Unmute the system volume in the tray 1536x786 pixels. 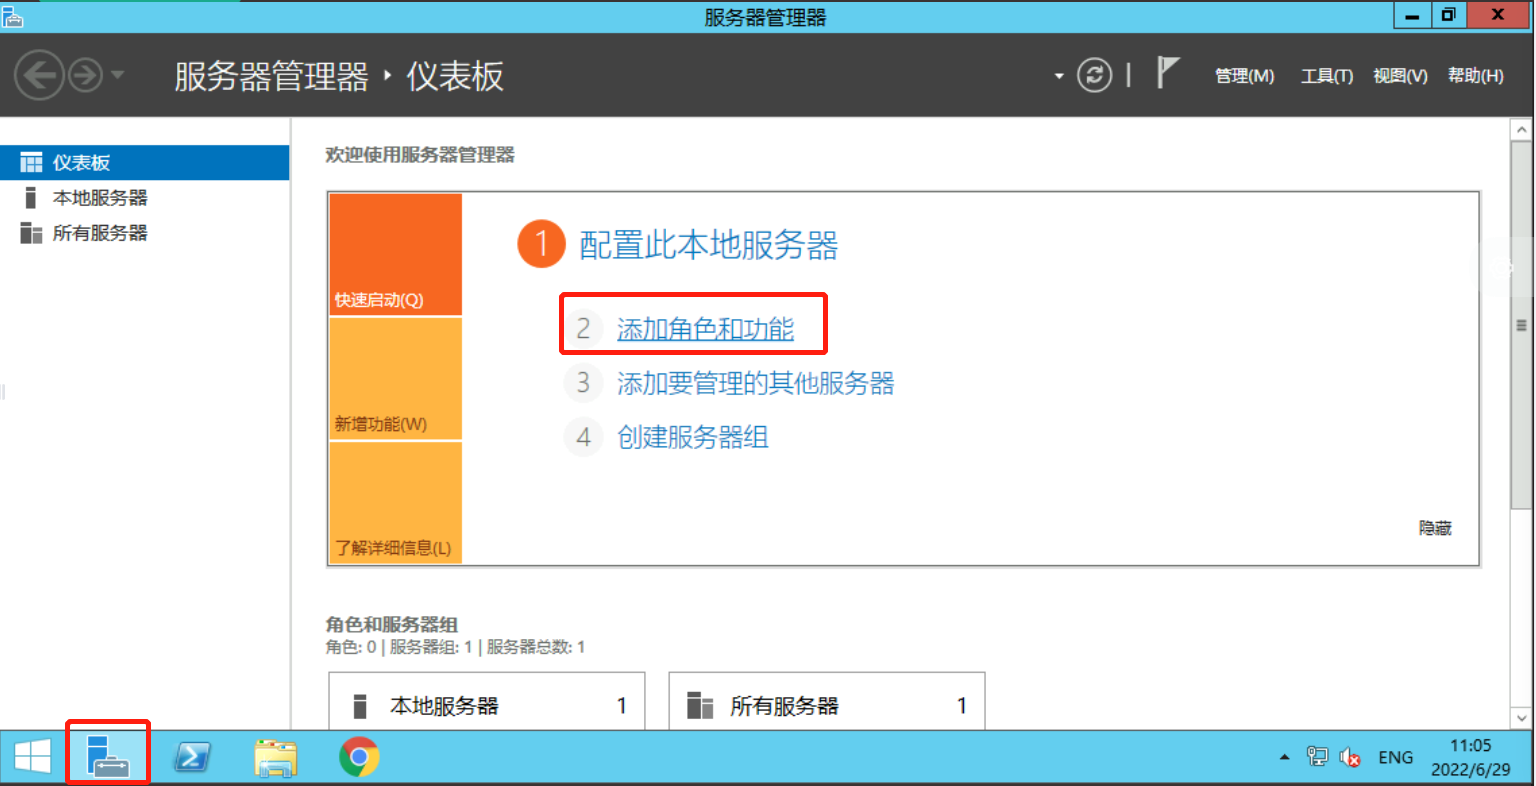pyautogui.click(x=1350, y=758)
